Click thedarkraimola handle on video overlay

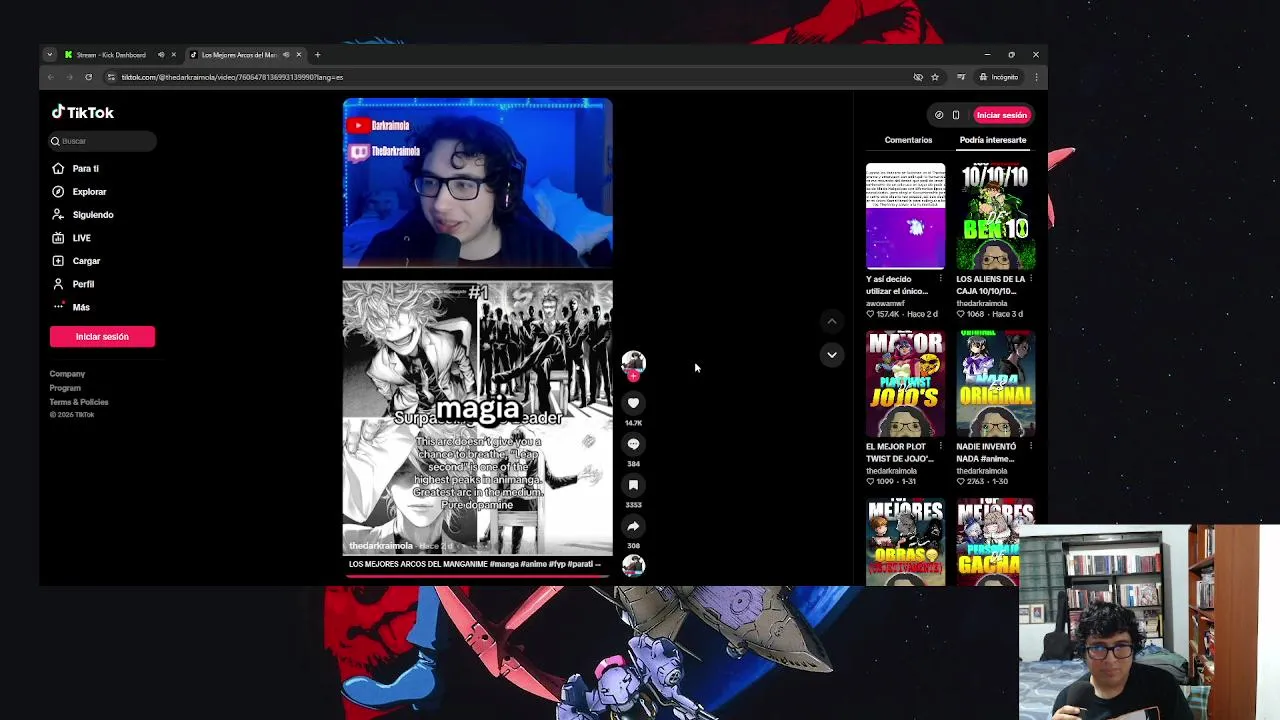pos(380,546)
